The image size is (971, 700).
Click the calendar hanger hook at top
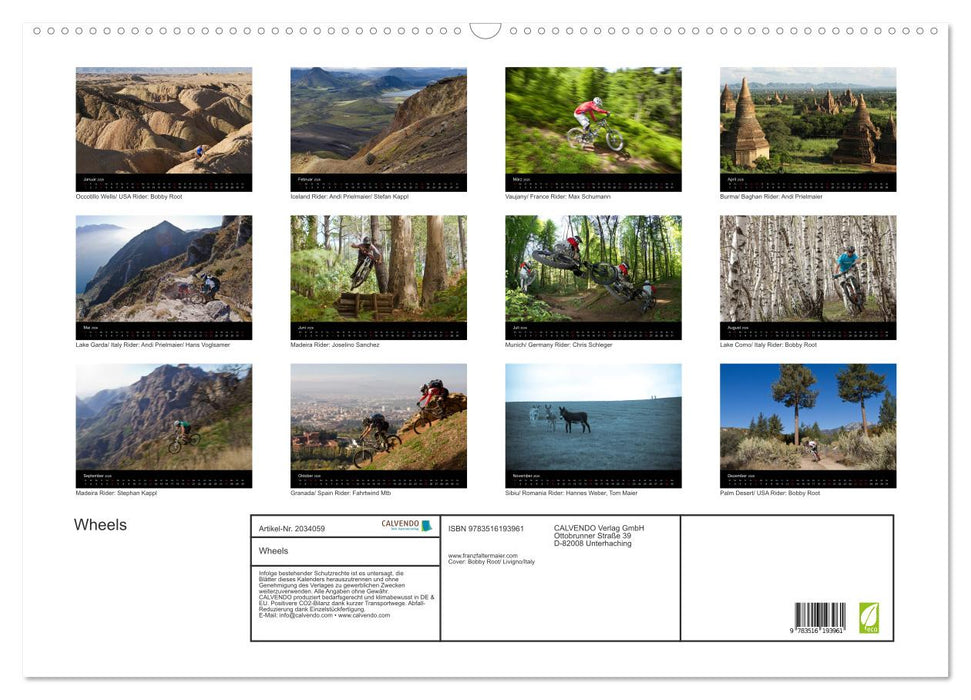[485, 30]
